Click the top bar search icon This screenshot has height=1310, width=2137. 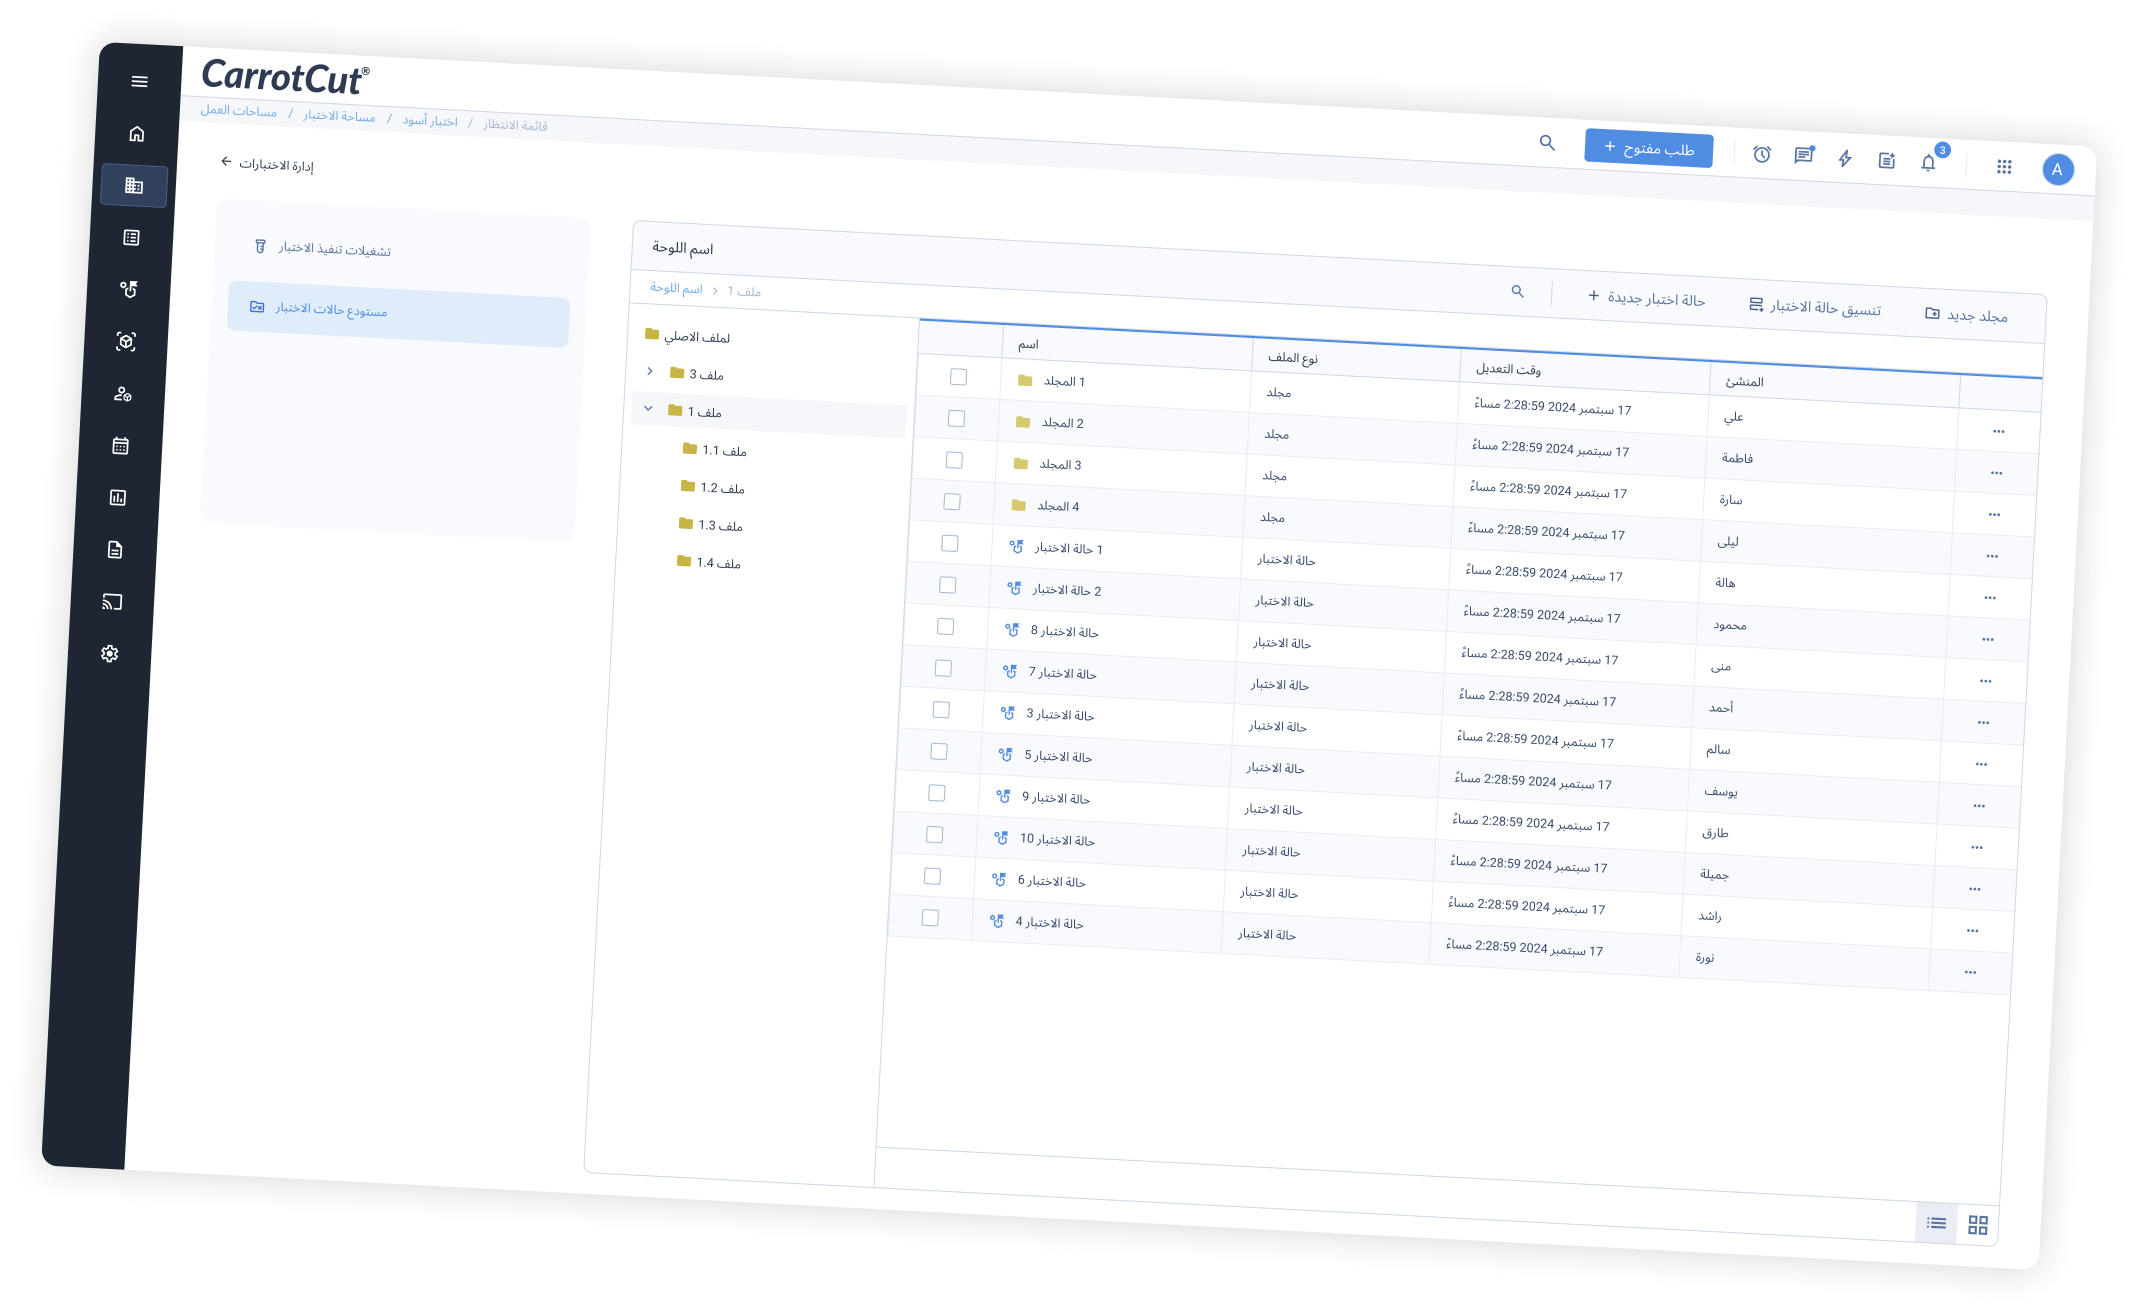point(1547,143)
